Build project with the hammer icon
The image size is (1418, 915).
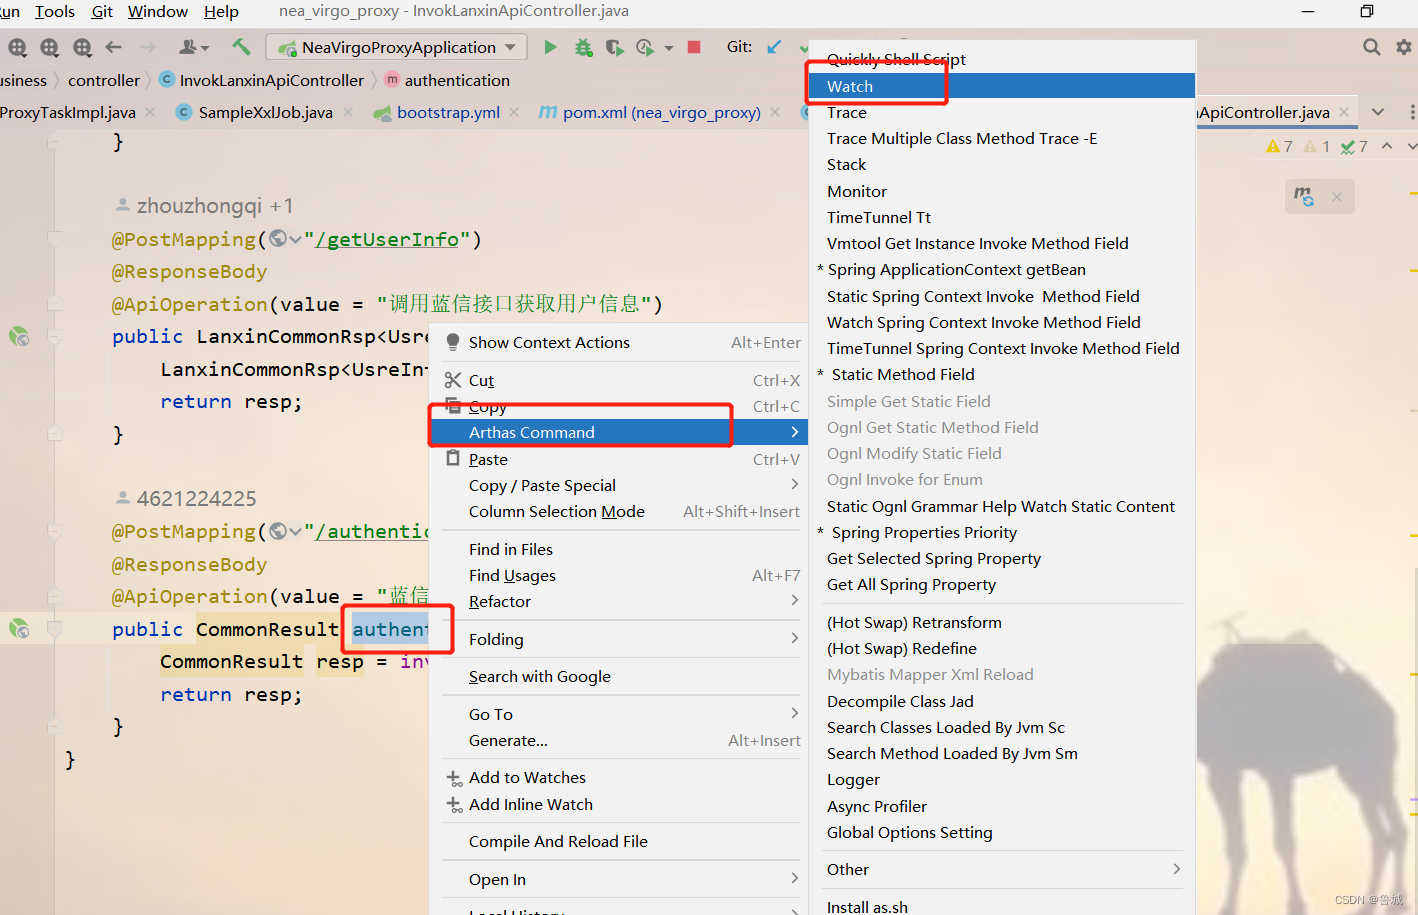(241, 47)
